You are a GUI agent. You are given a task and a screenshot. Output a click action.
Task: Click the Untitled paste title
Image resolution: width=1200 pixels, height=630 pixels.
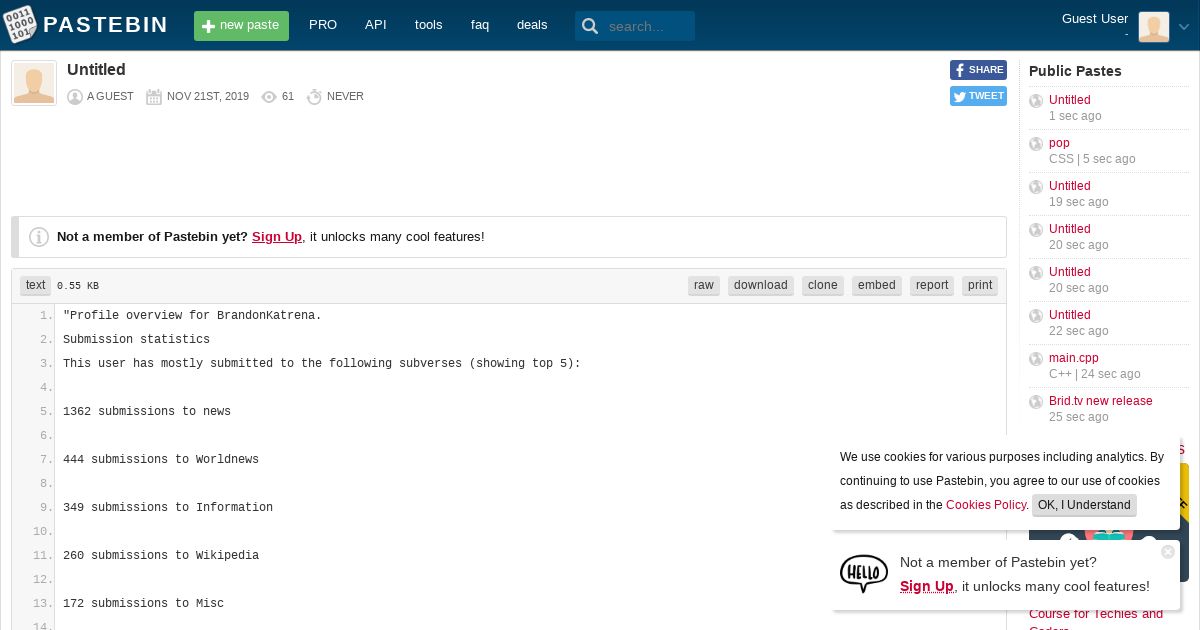pyautogui.click(x=96, y=70)
